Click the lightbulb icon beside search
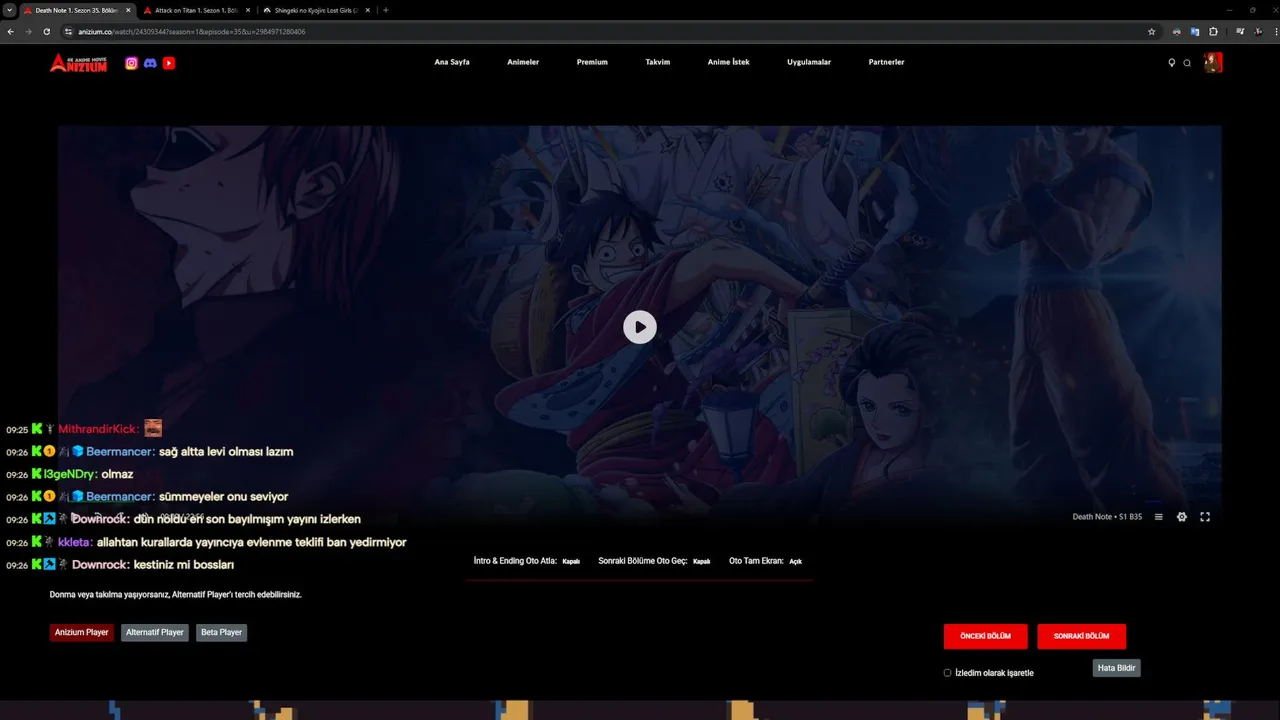The height and width of the screenshot is (720, 1280). [x=1172, y=63]
